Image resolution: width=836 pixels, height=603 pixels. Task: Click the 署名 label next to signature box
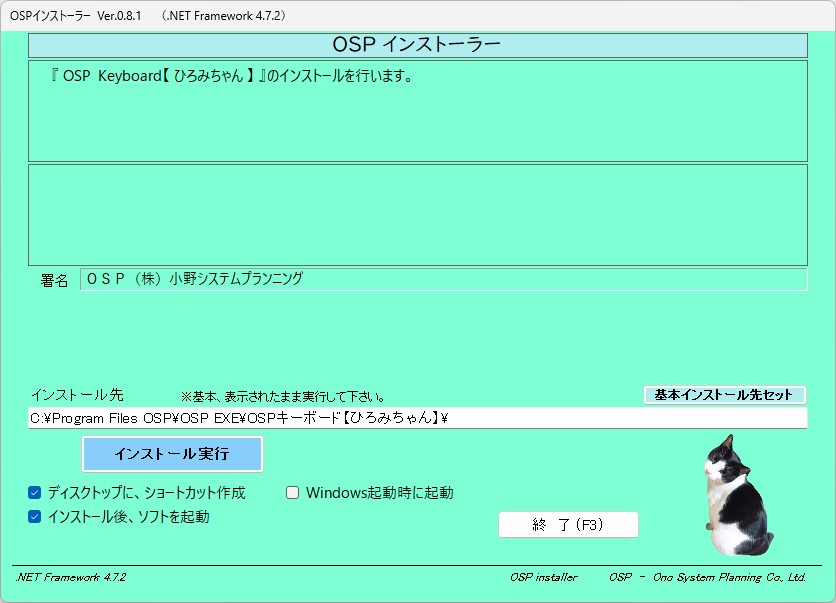point(52,280)
